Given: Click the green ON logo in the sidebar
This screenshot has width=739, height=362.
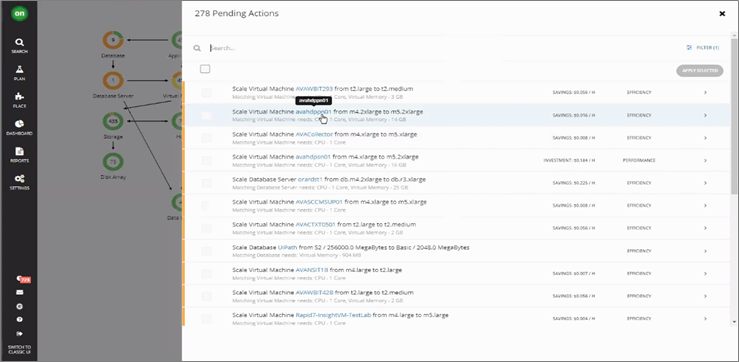Looking at the screenshot, I should point(19,14).
